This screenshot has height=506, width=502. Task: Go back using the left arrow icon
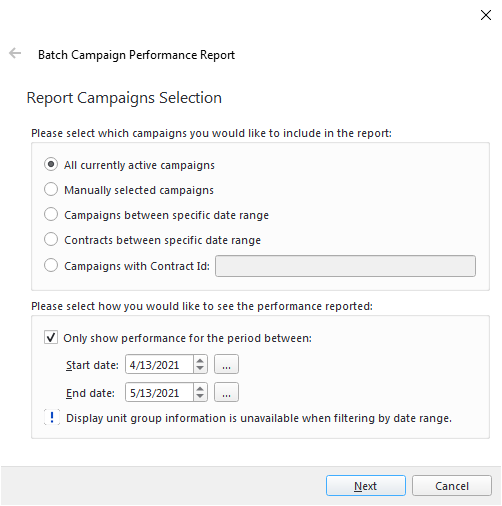(15, 53)
